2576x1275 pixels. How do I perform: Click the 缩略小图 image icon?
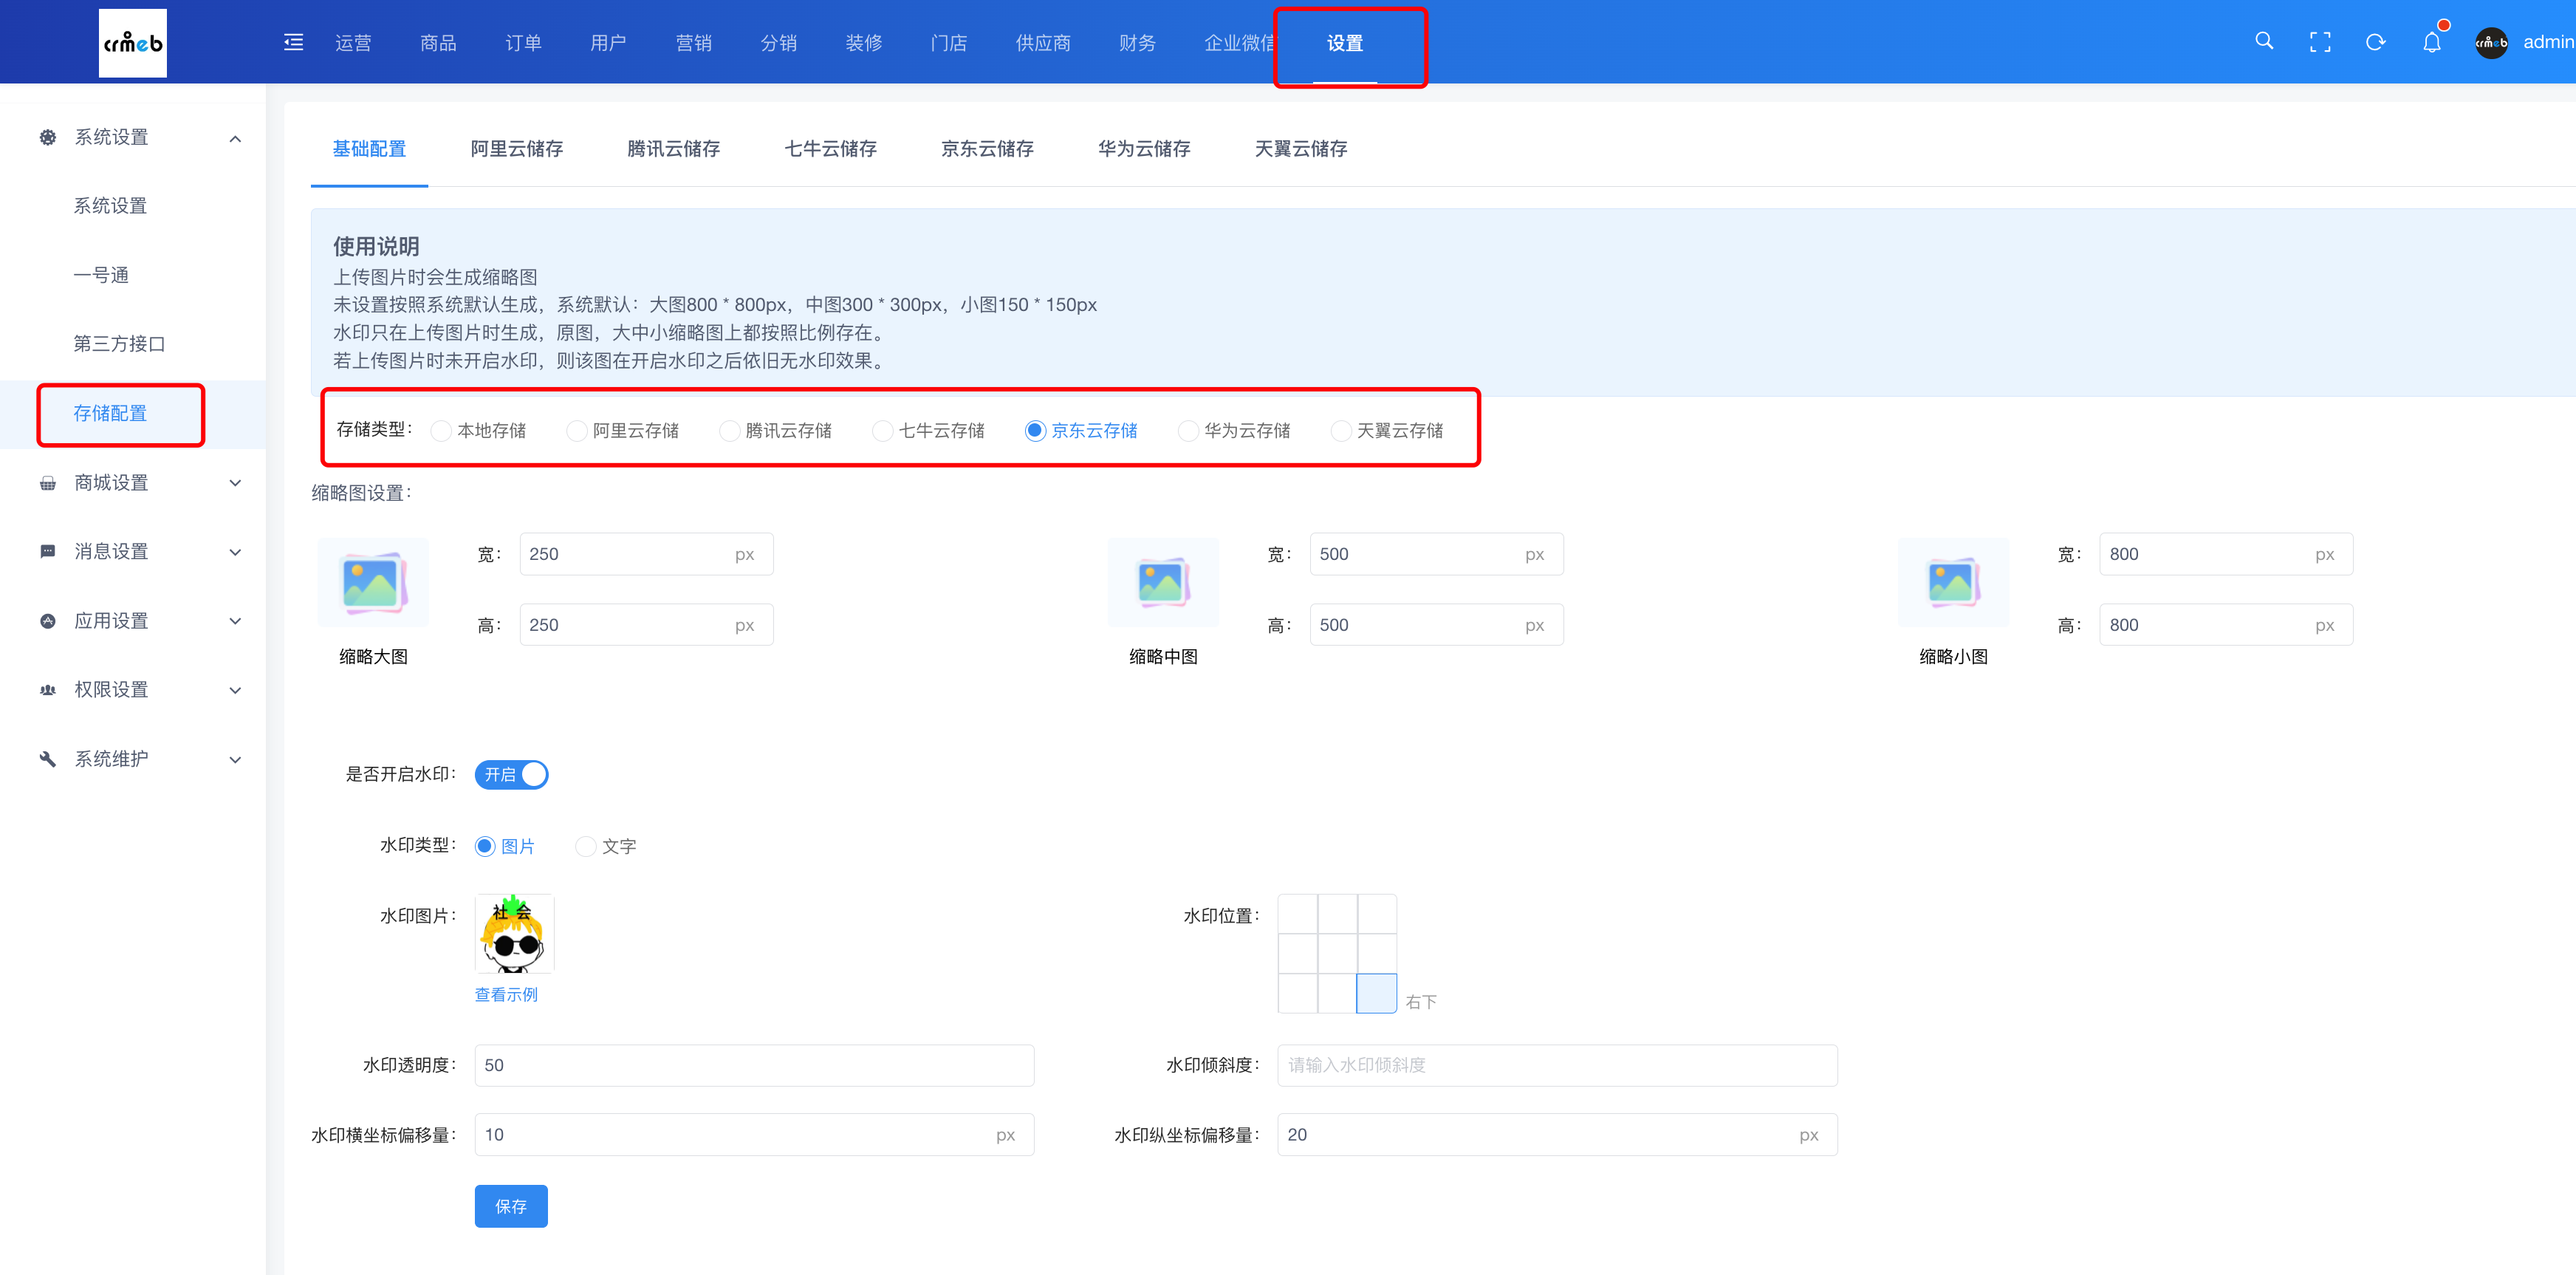pos(1953,582)
